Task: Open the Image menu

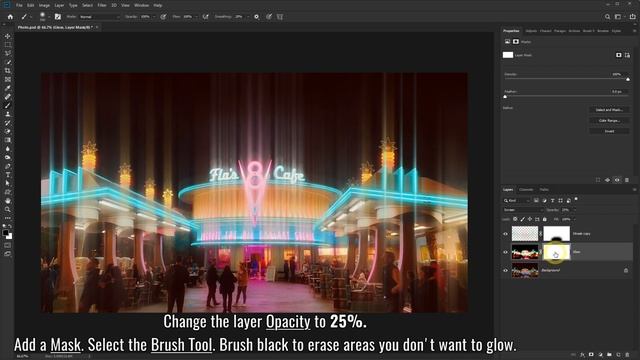Action: 44,5
